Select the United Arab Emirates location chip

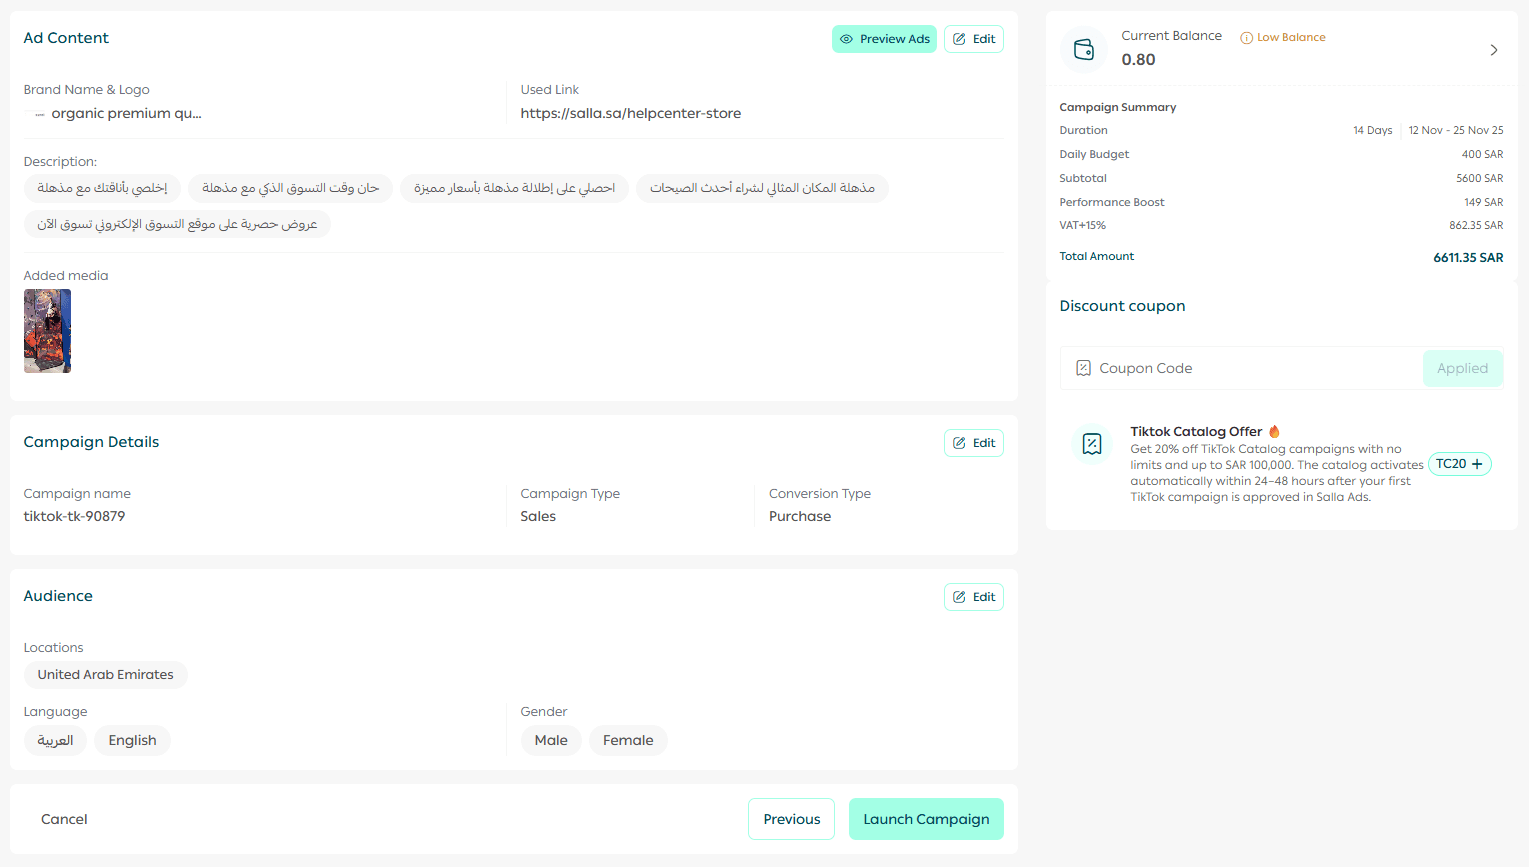(x=105, y=675)
